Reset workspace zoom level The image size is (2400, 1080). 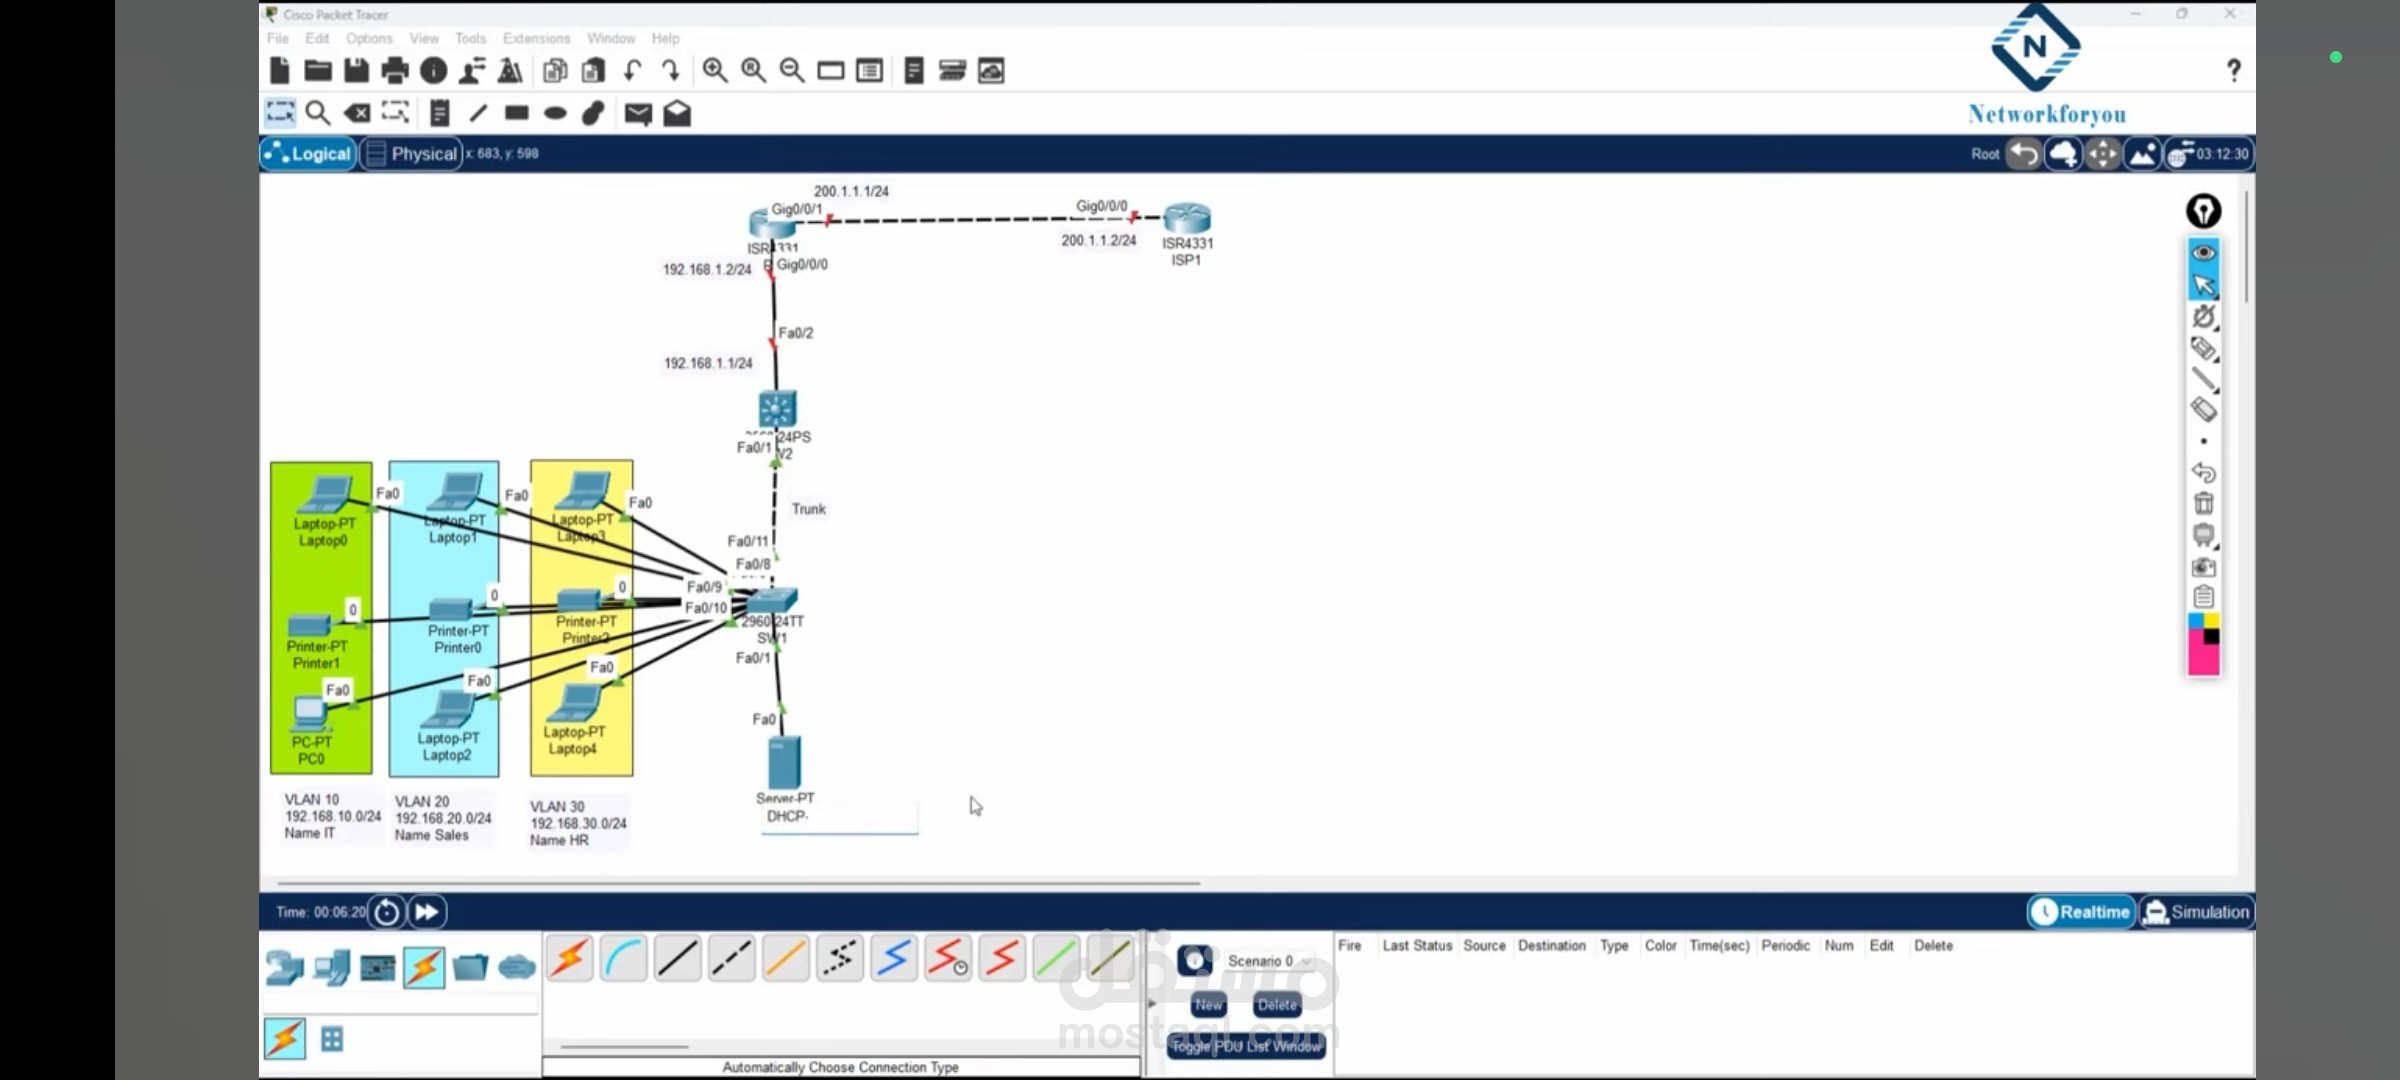coord(753,71)
